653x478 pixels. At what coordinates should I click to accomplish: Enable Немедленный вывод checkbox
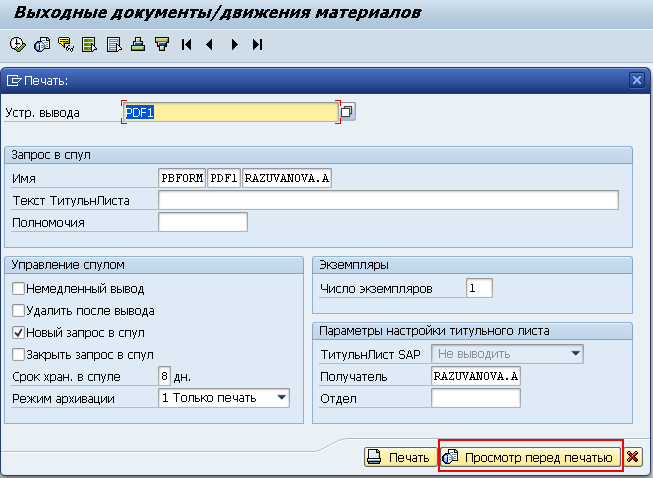click(x=18, y=288)
